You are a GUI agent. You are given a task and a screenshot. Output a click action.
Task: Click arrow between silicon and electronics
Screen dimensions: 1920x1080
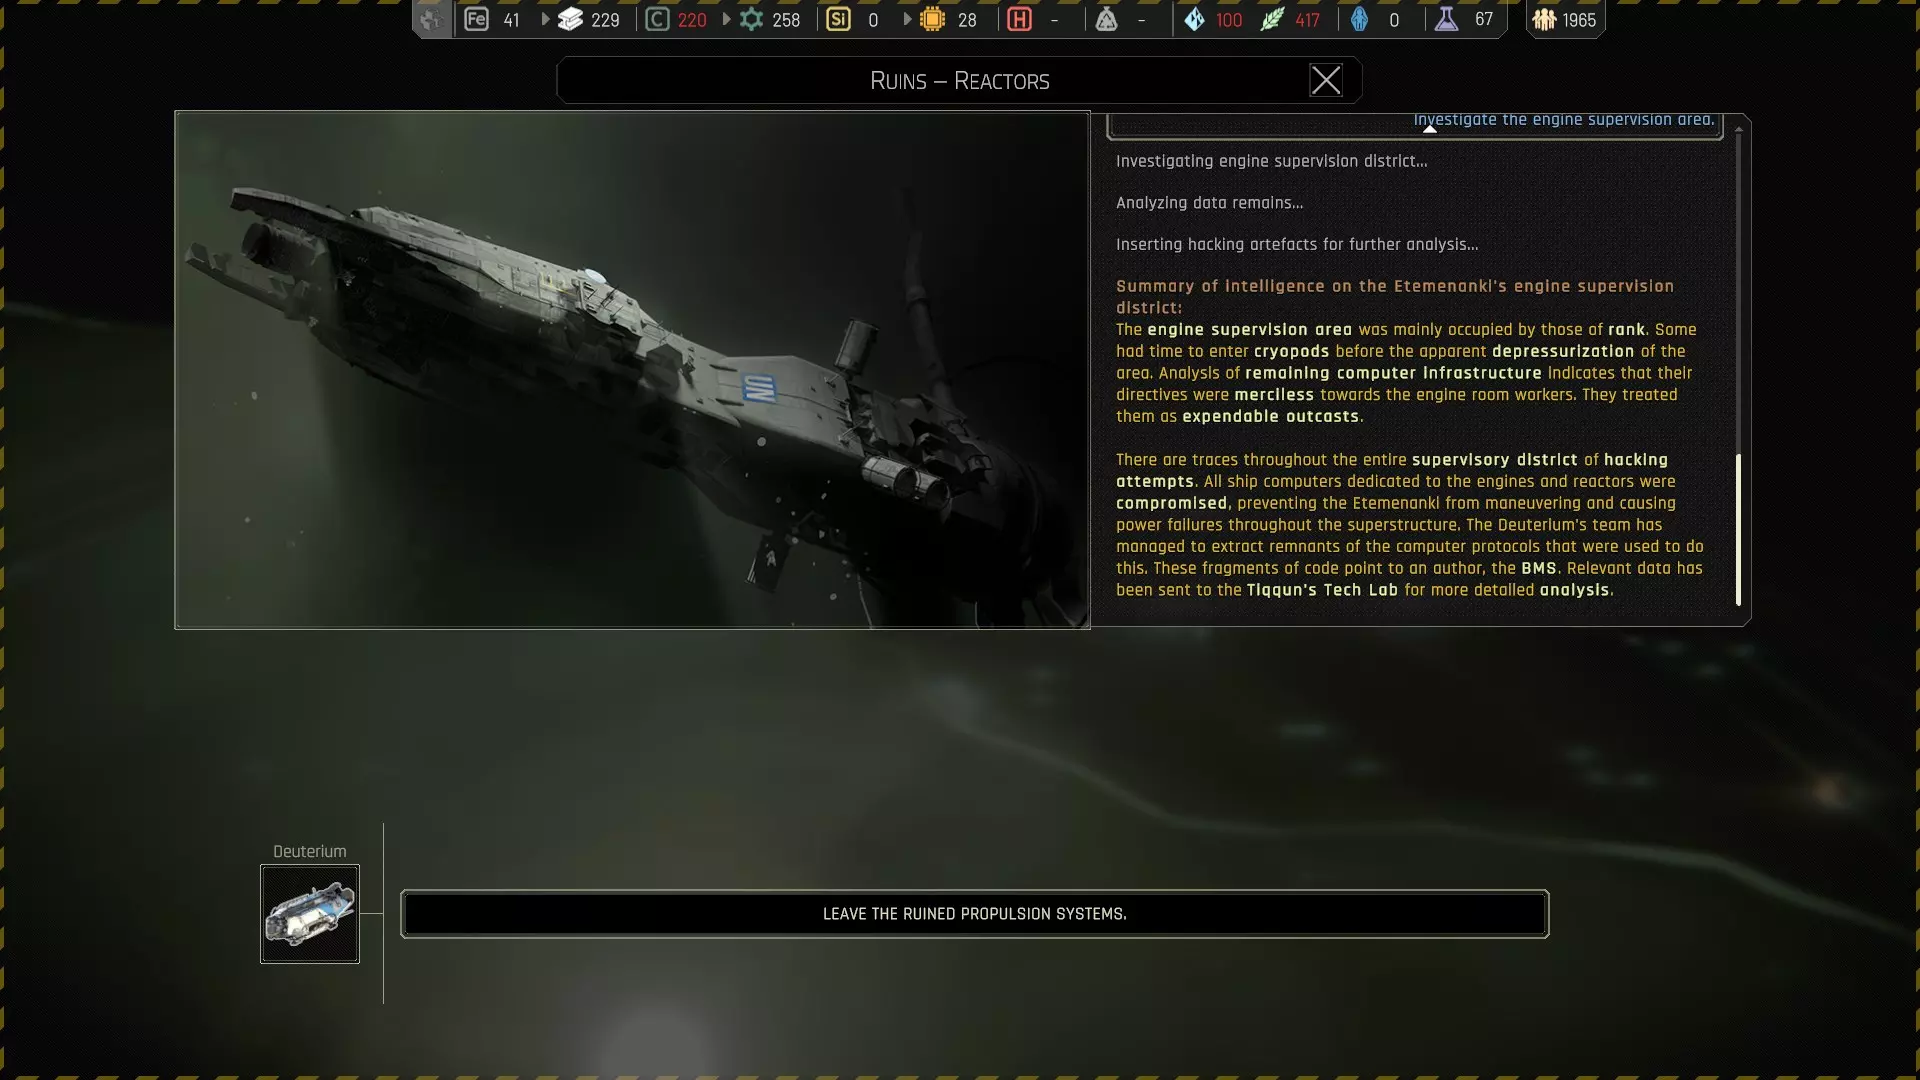coord(907,19)
